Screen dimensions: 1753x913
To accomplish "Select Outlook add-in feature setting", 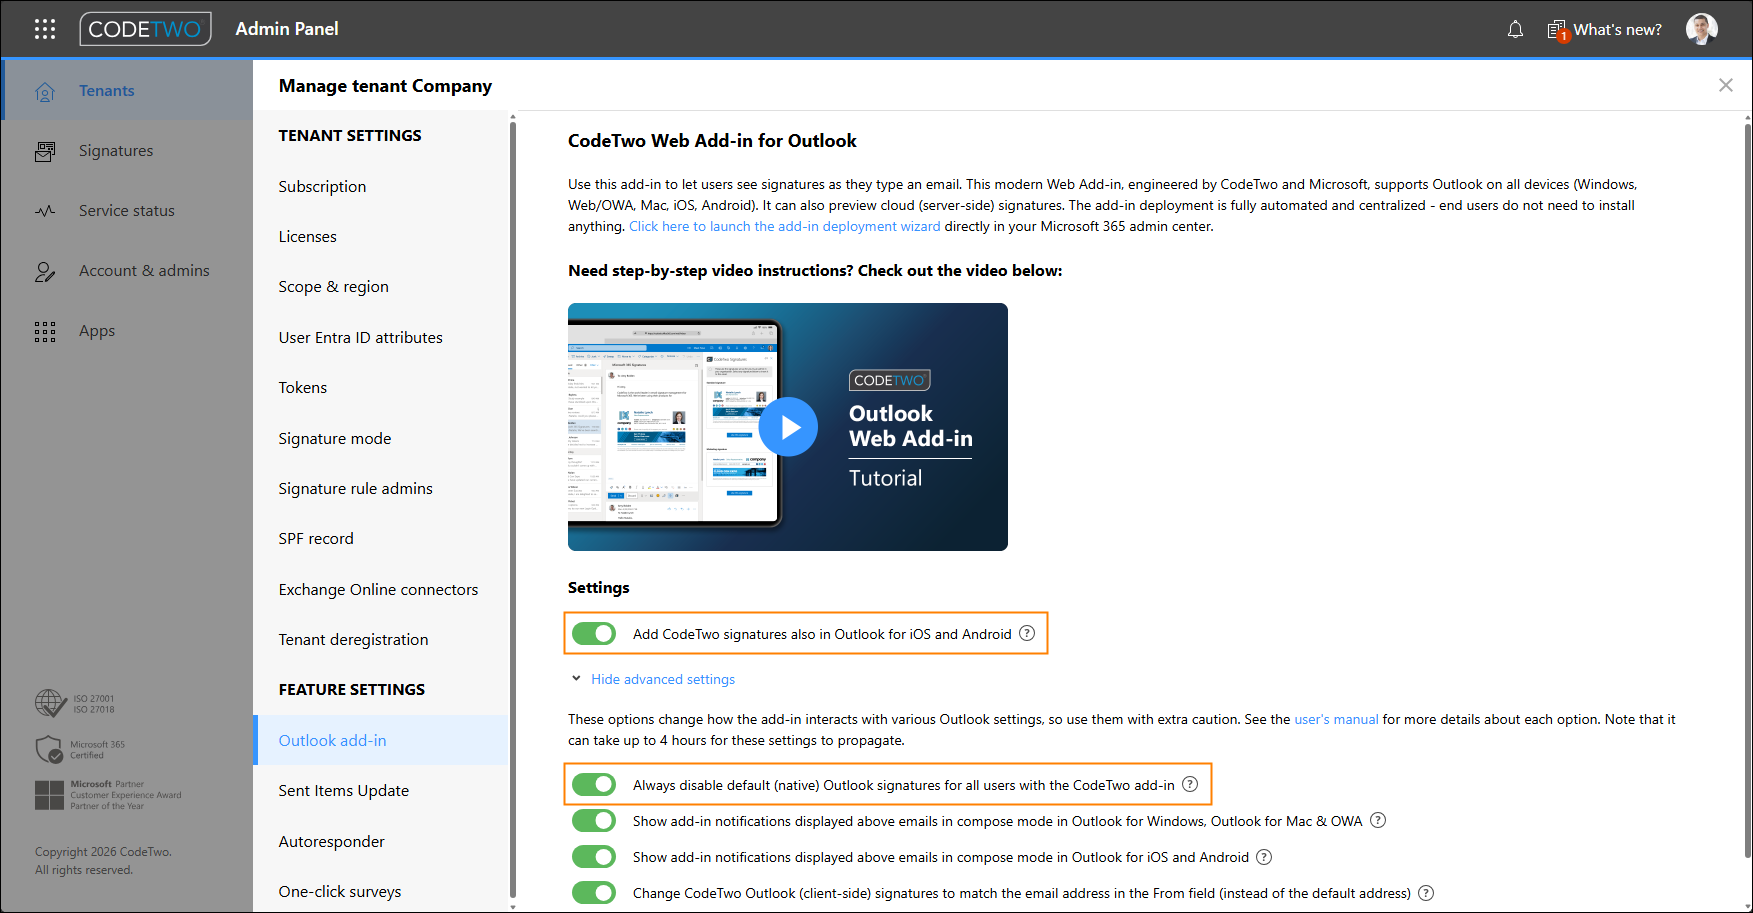I will coord(381,740).
